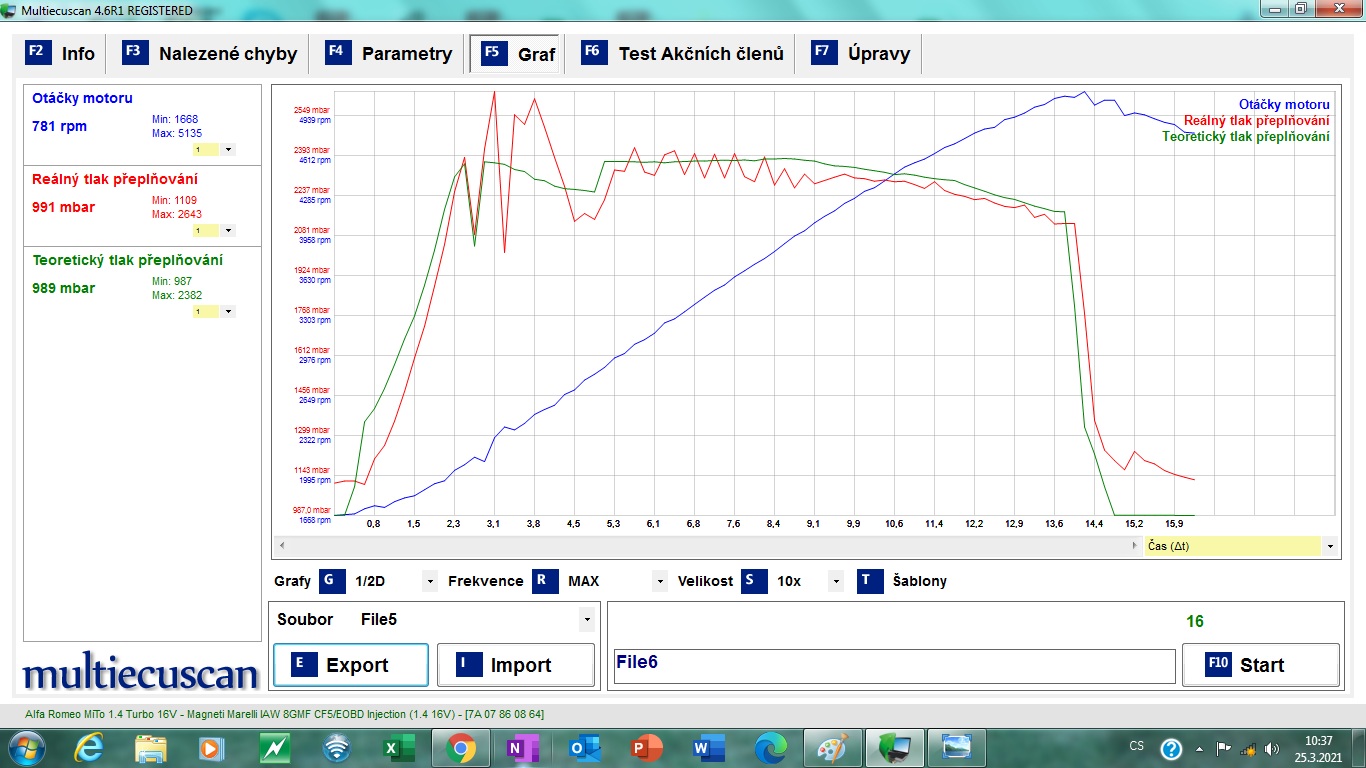Expand the Reálný tlak přeplňování scale dropdown
The width and height of the screenshot is (1366, 768).
click(228, 230)
